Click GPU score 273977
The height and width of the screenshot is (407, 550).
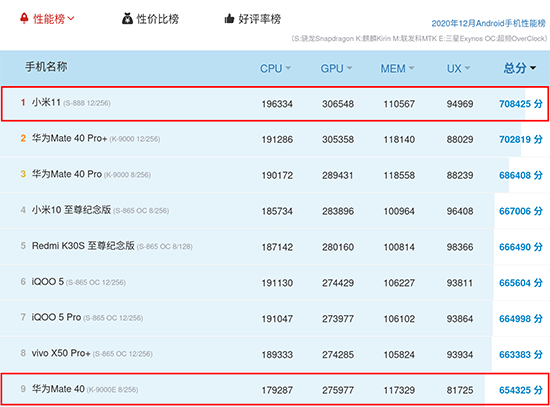pos(338,319)
